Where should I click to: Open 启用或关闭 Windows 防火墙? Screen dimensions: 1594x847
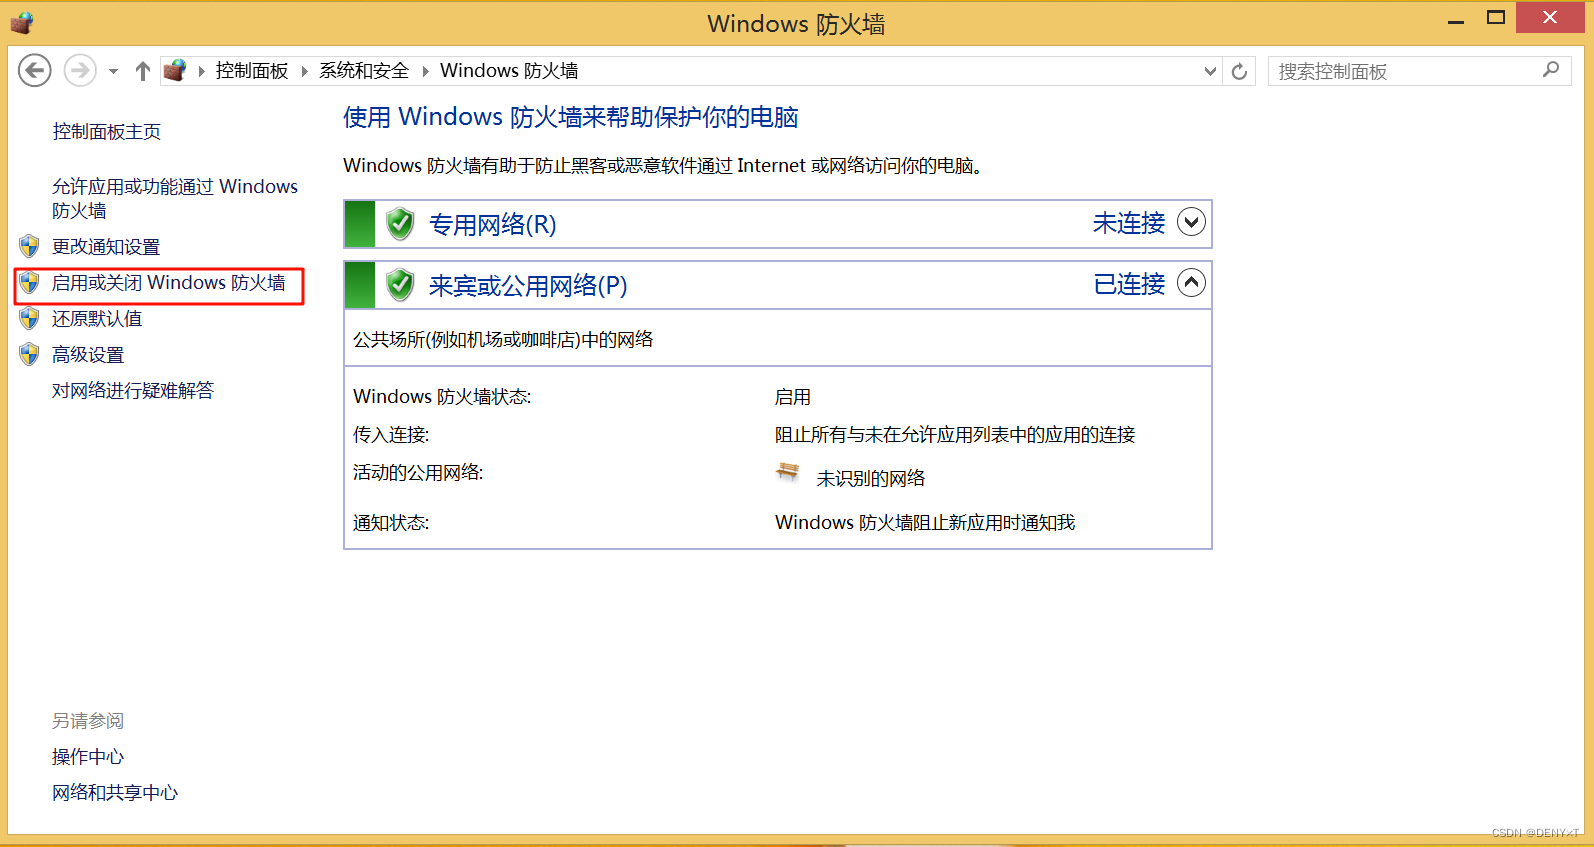169,283
